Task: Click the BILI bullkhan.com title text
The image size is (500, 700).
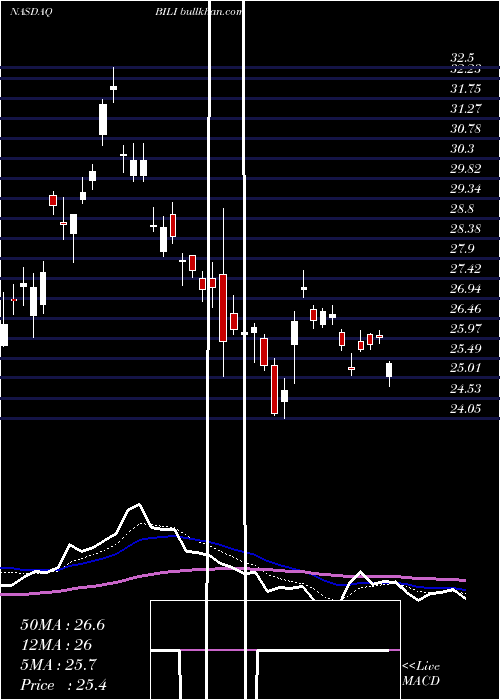Action: (199, 12)
